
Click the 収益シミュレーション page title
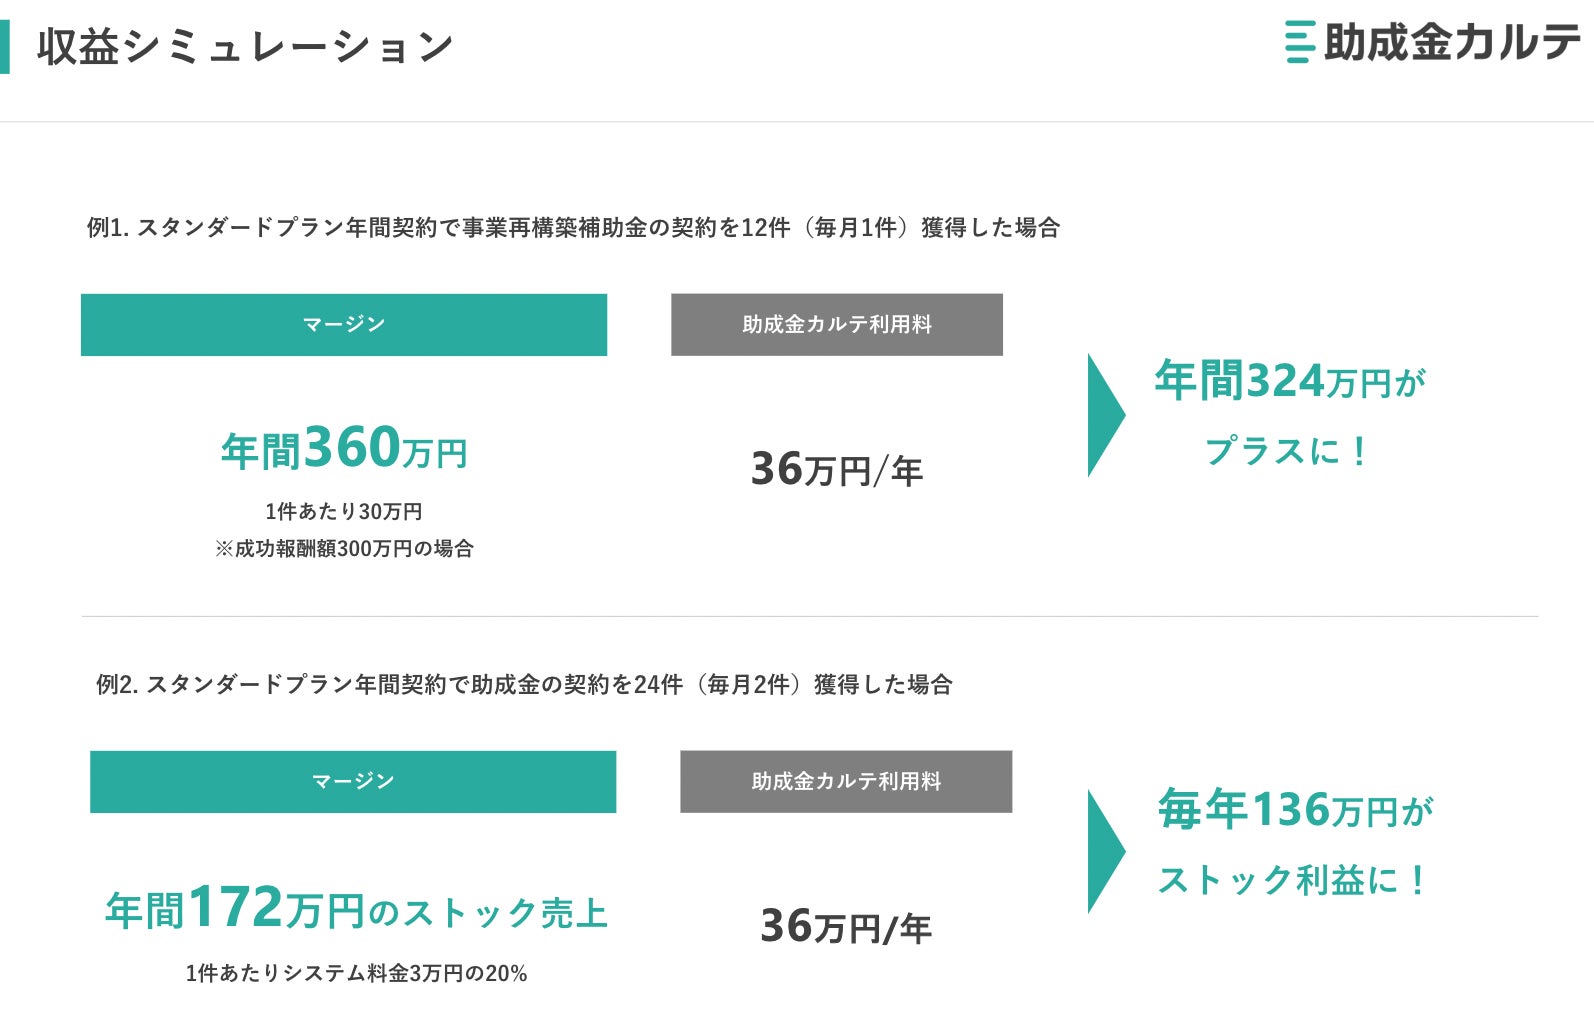245,47
